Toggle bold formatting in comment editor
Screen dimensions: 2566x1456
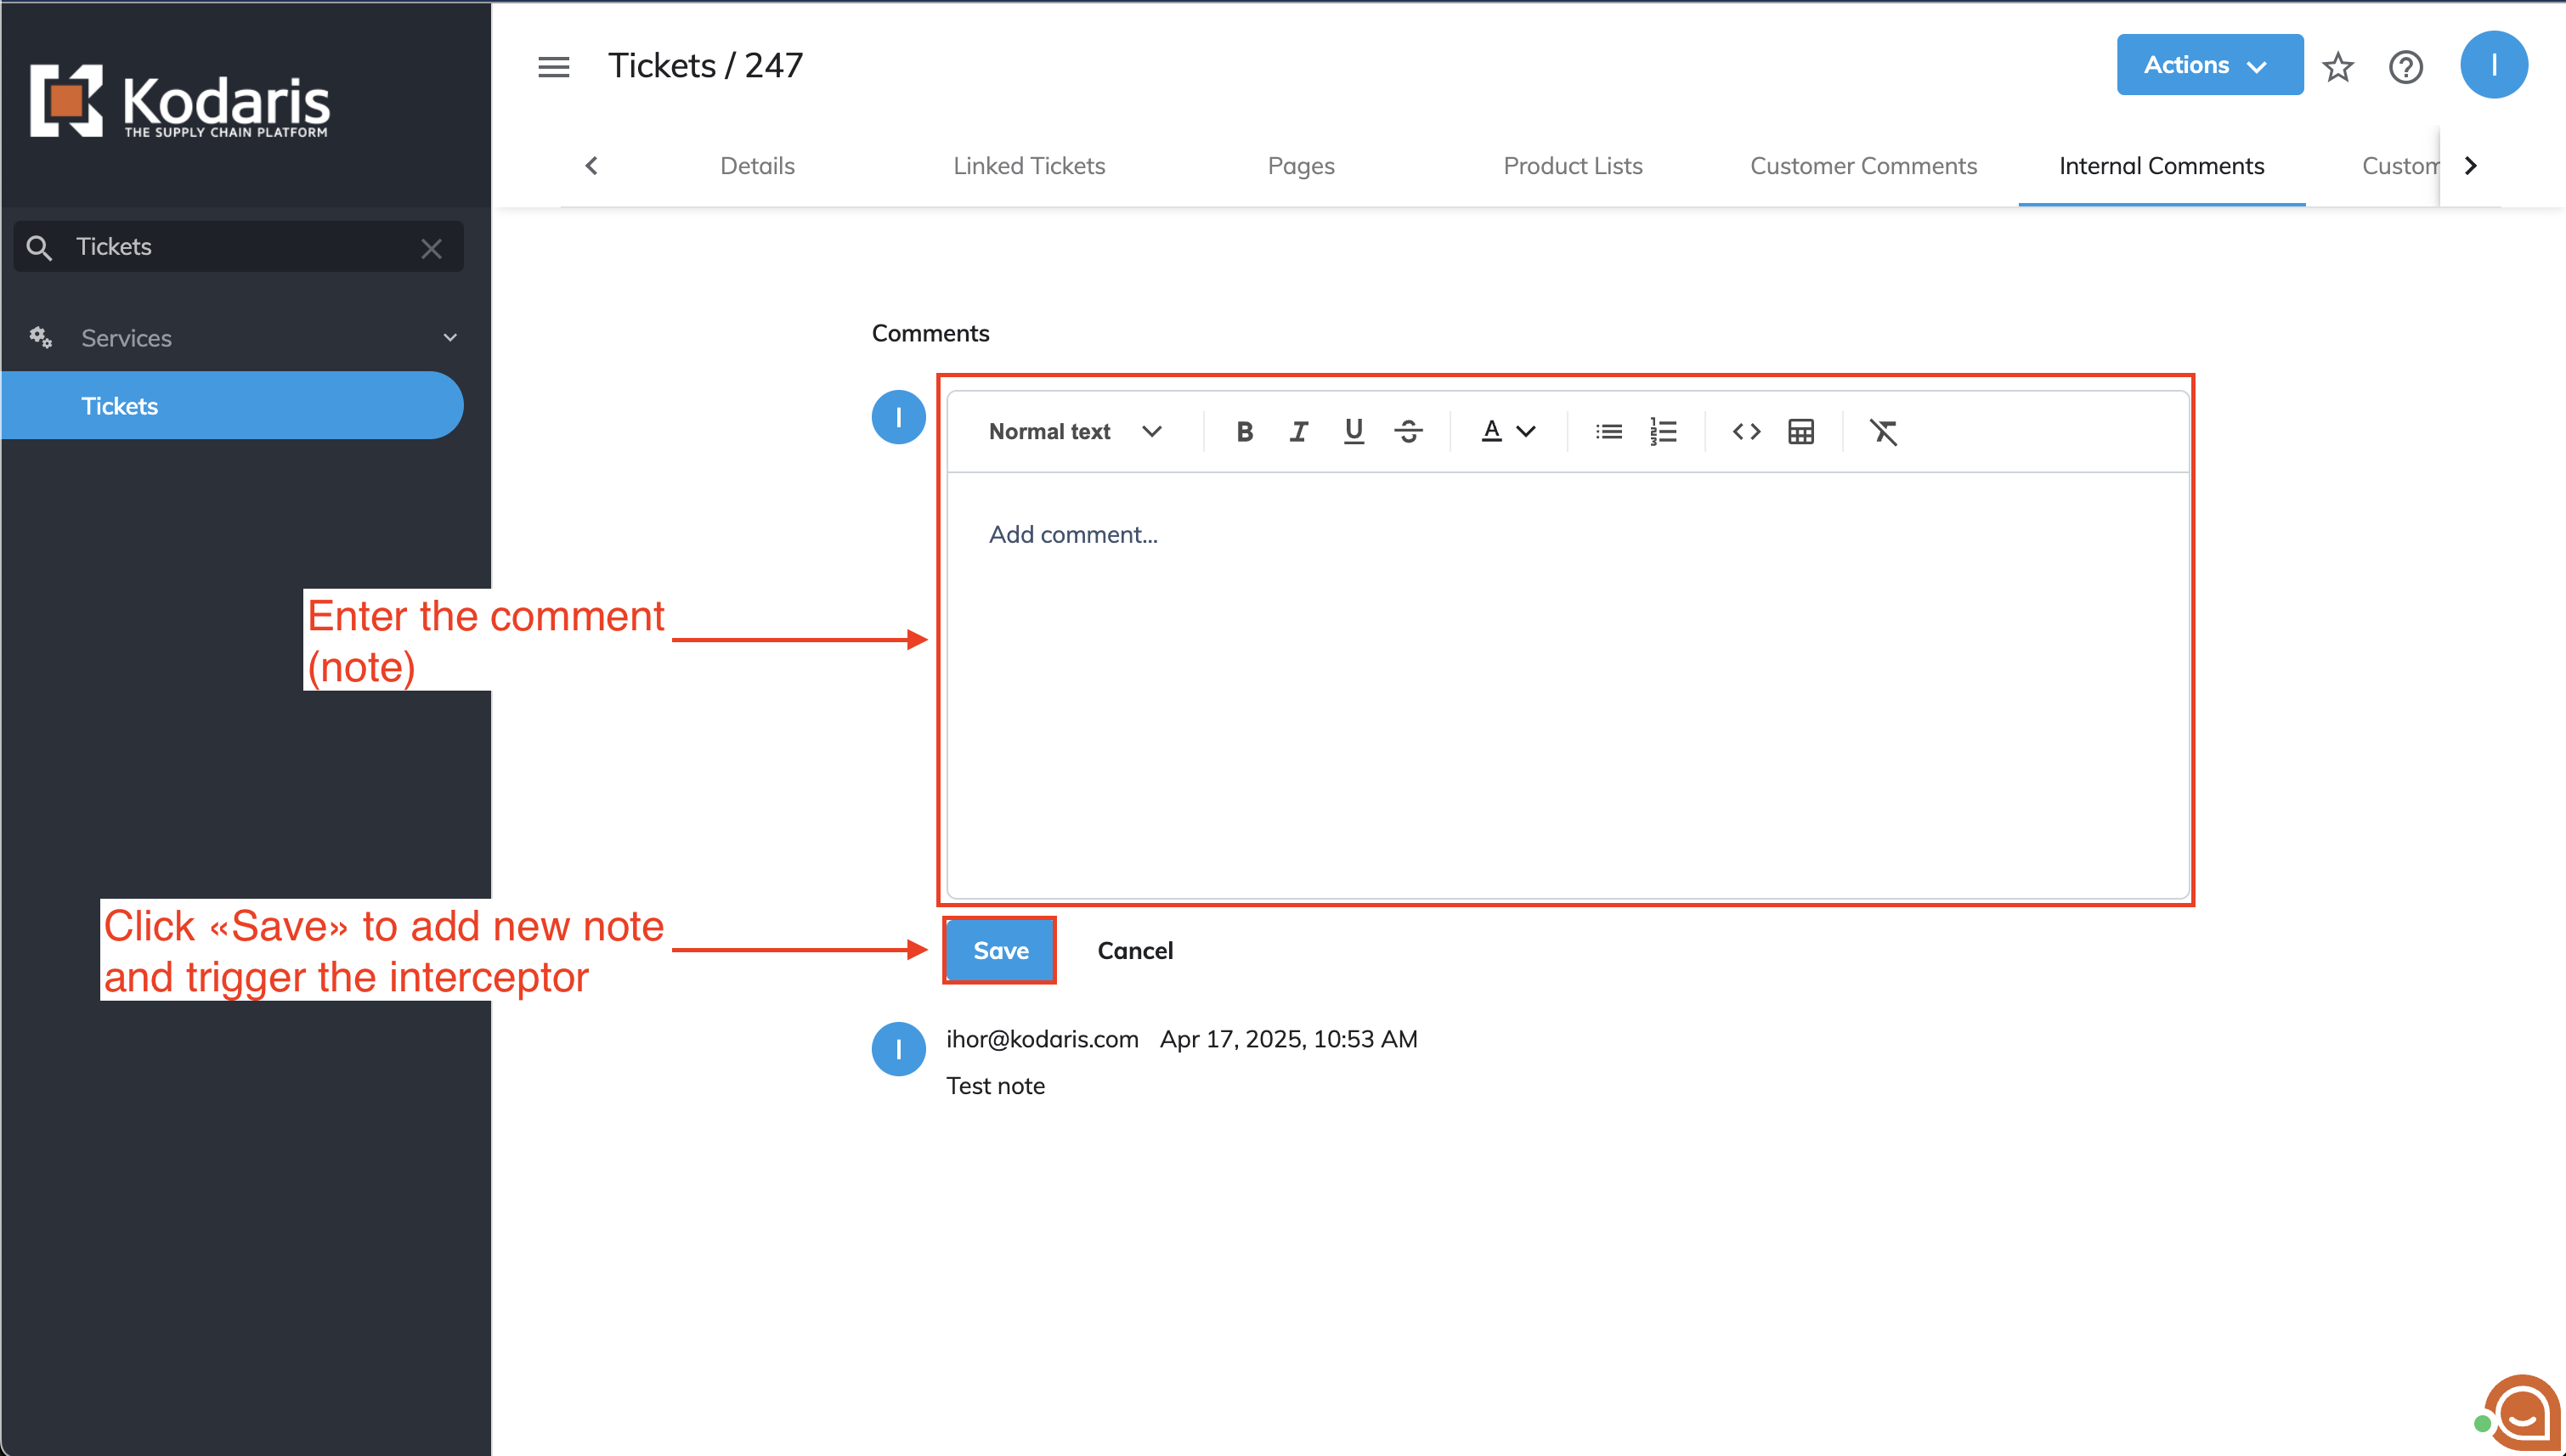(1244, 432)
